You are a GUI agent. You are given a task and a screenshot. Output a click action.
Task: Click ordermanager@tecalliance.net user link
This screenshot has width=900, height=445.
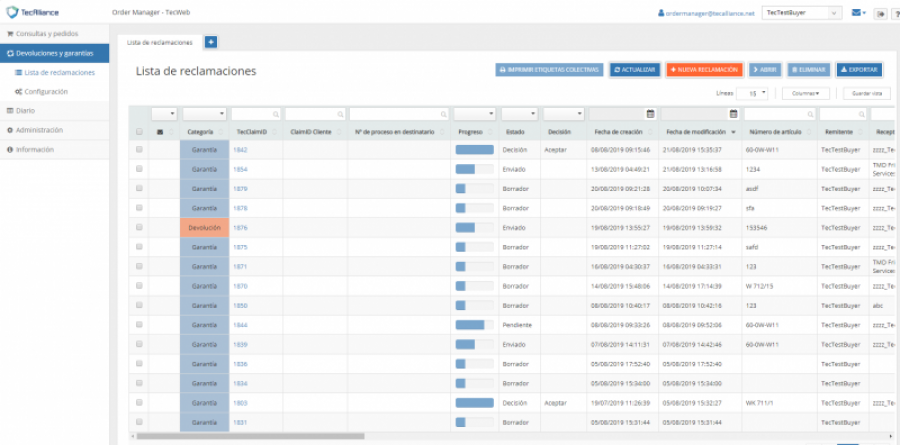tap(710, 13)
